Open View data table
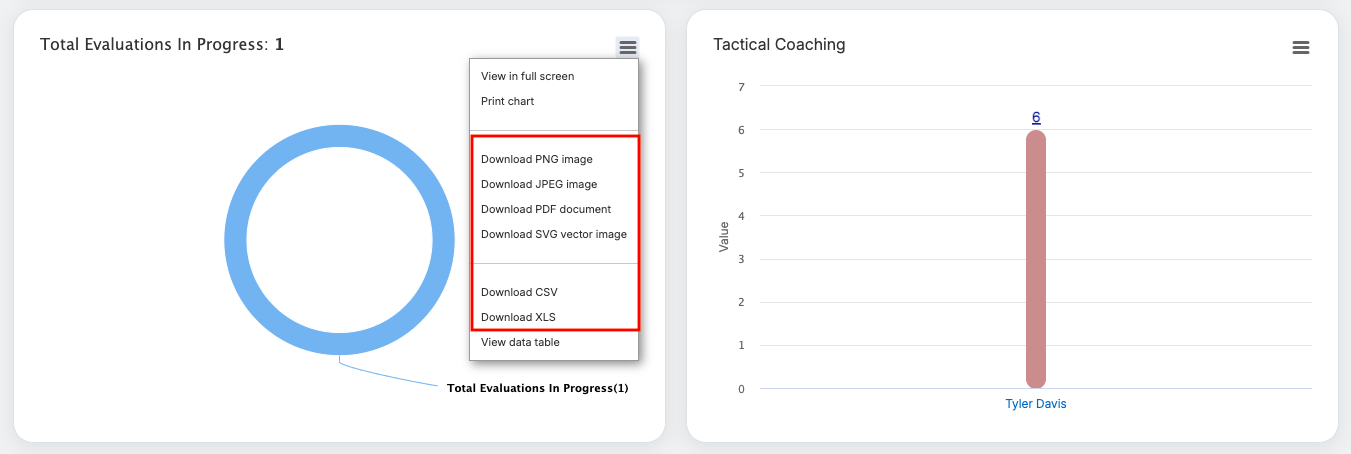The height and width of the screenshot is (454, 1351). click(x=520, y=342)
